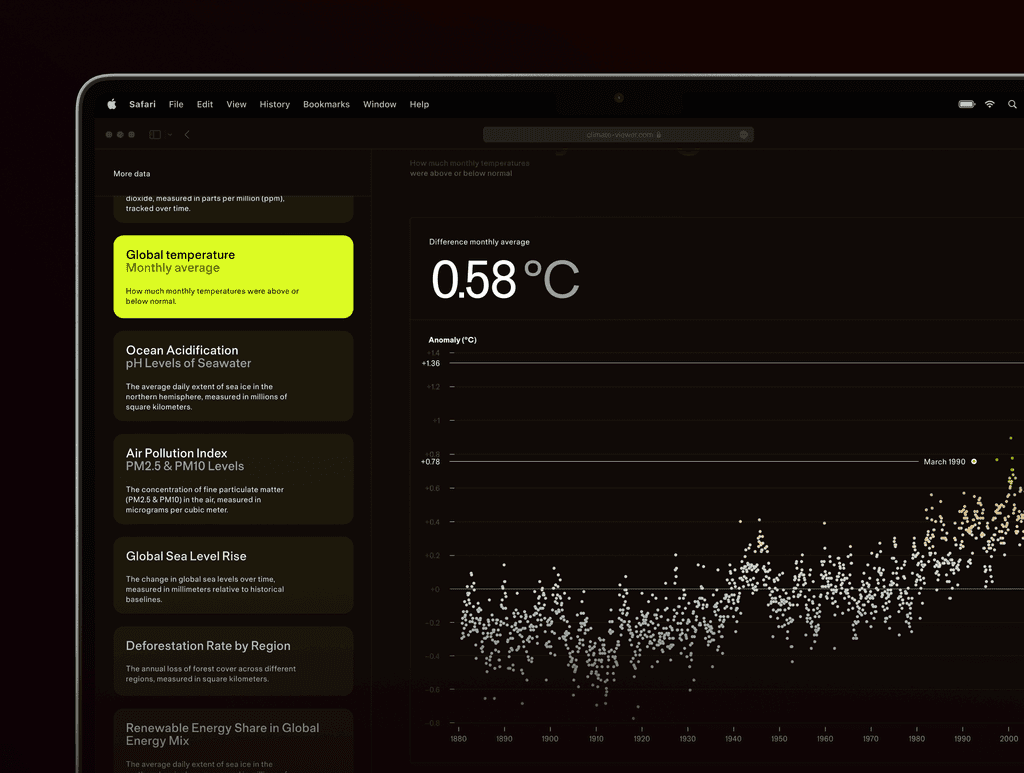This screenshot has height=773, width=1024.
Task: Select Renewable Energy Share card
Action: [233, 741]
